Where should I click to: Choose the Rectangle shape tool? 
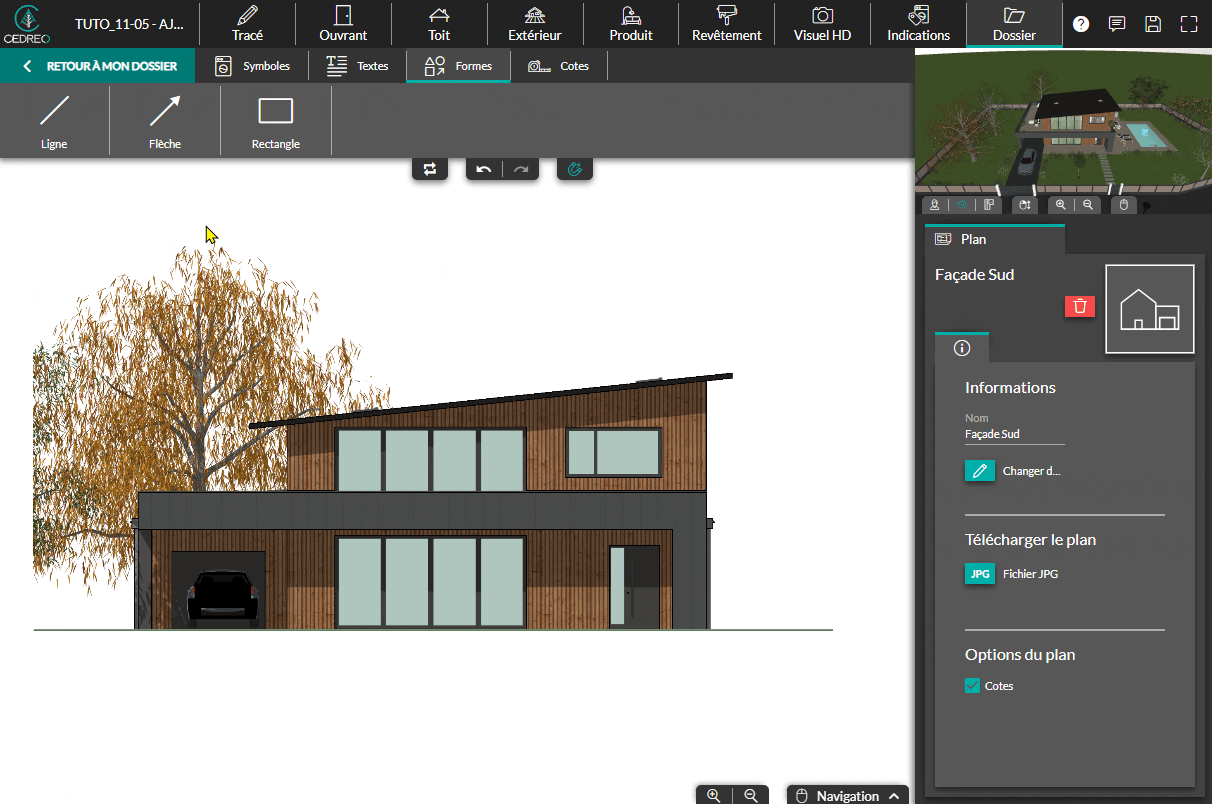coord(275,120)
